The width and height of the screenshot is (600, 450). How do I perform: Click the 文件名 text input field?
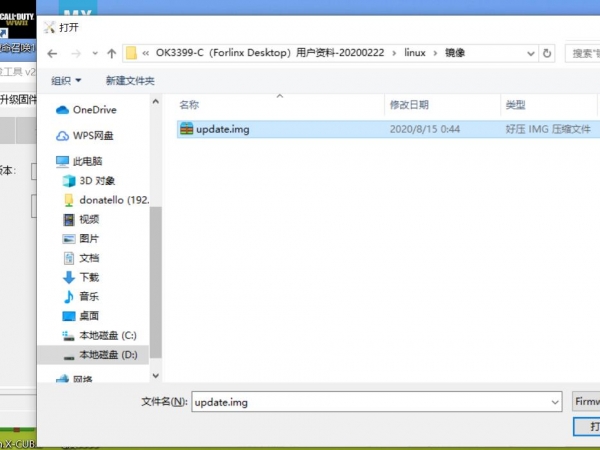(370, 401)
